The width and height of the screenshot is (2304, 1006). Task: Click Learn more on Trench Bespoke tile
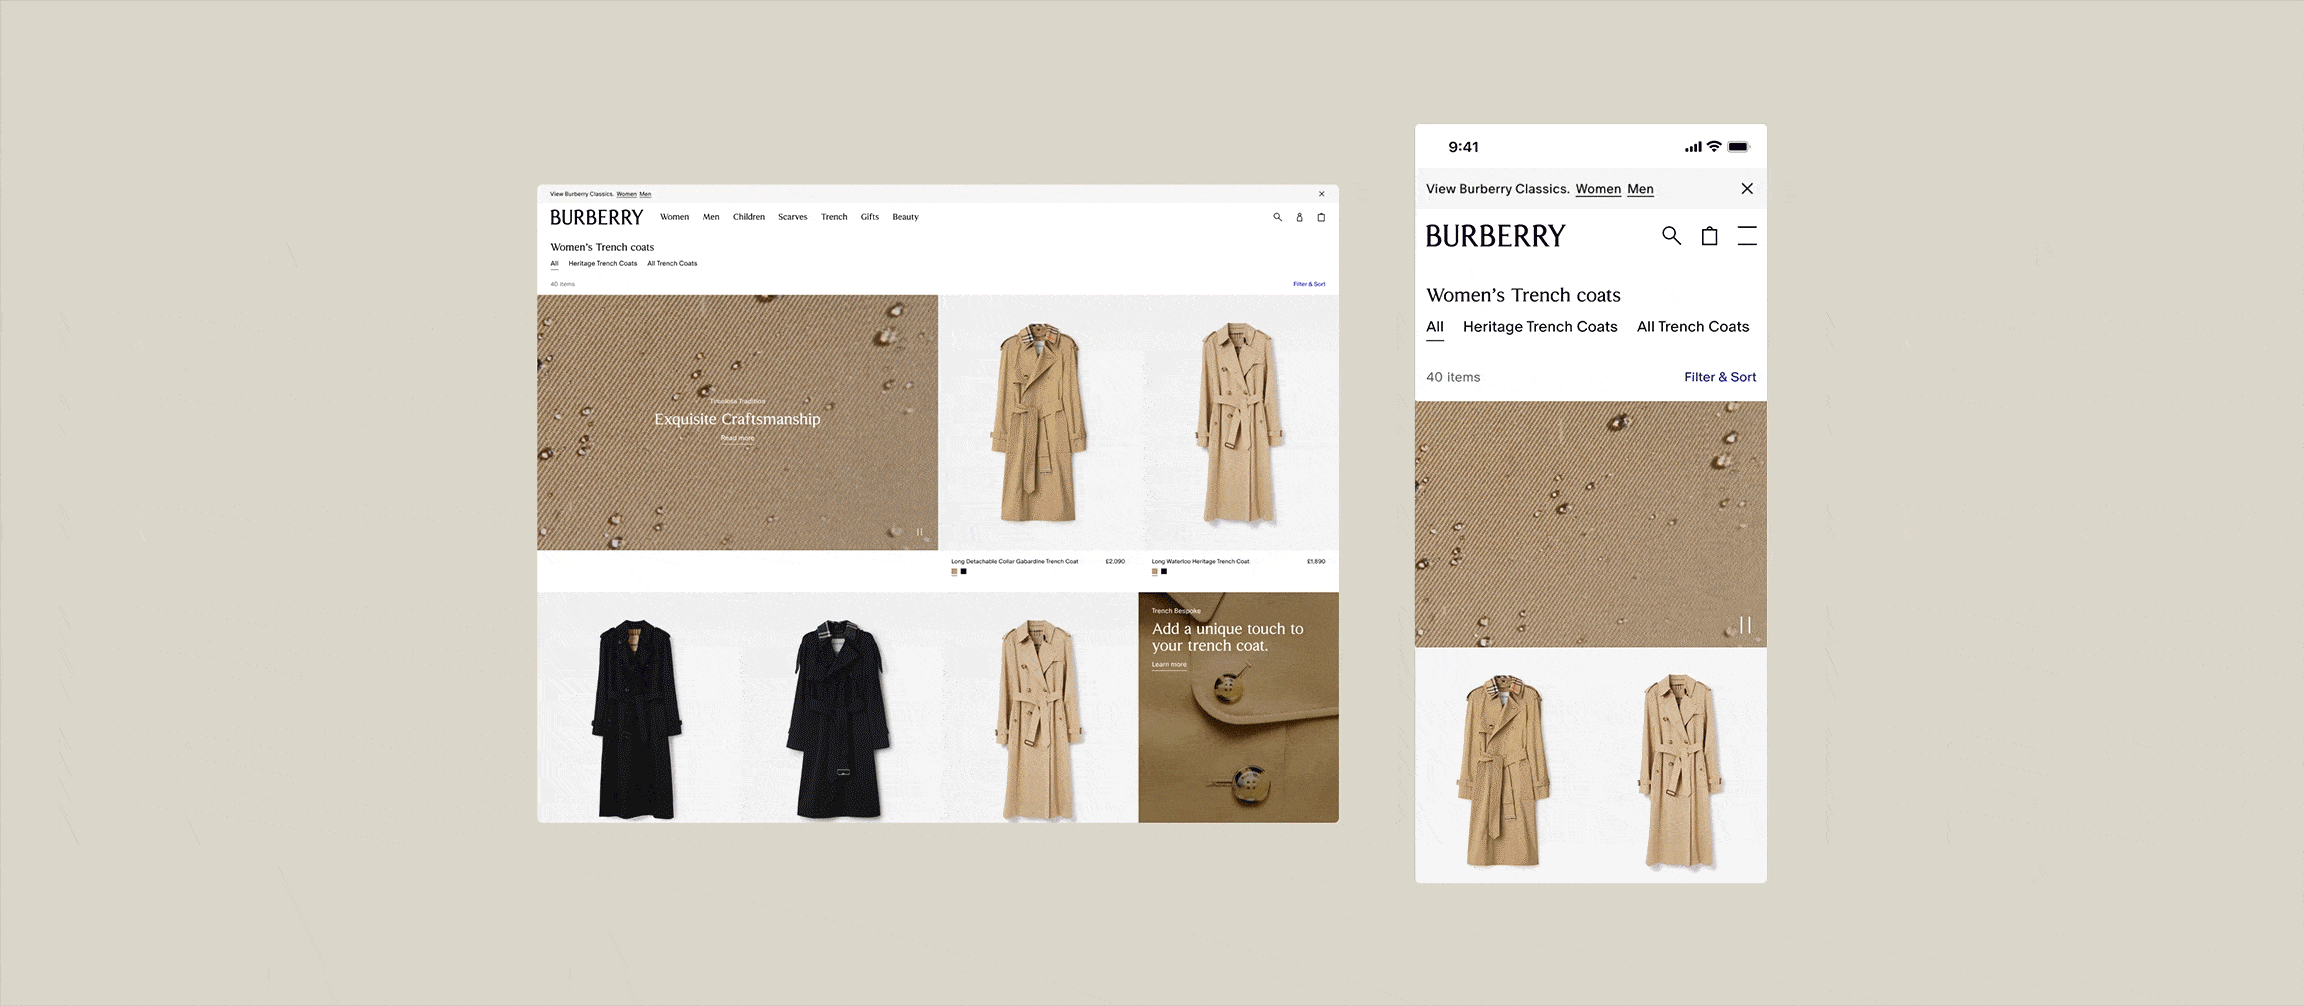pyautogui.click(x=1169, y=664)
